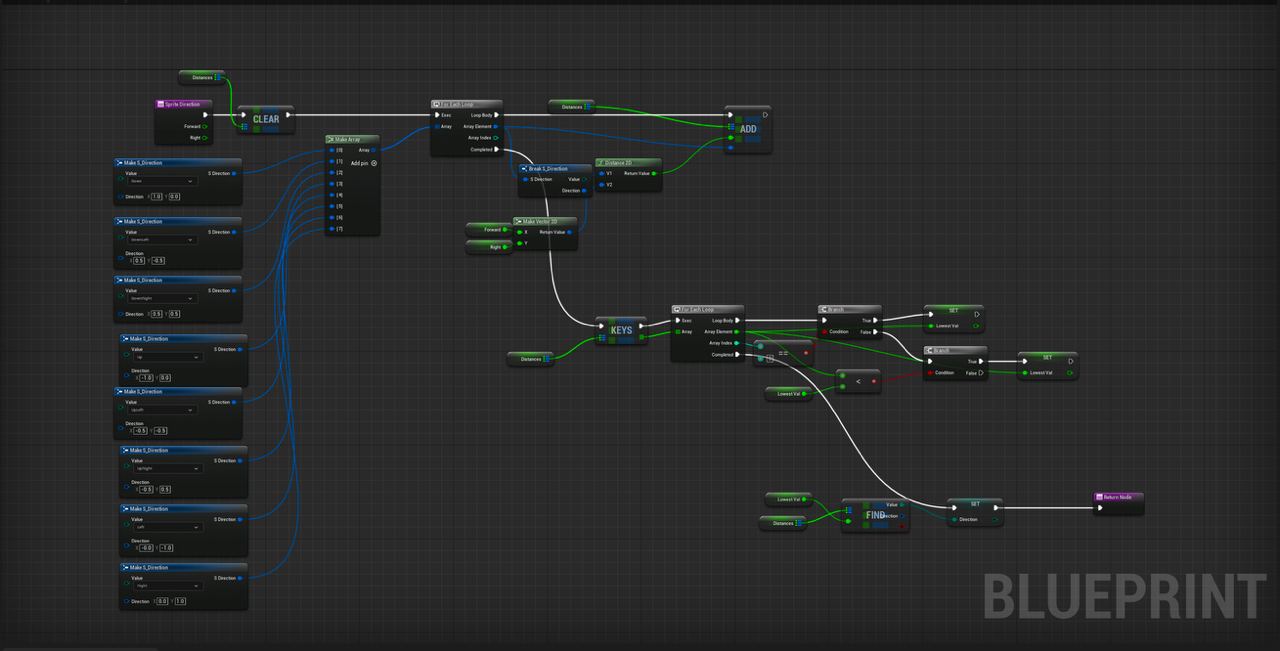Select the CLEAR array node
Screen dimensions: 1280x651
(264, 119)
